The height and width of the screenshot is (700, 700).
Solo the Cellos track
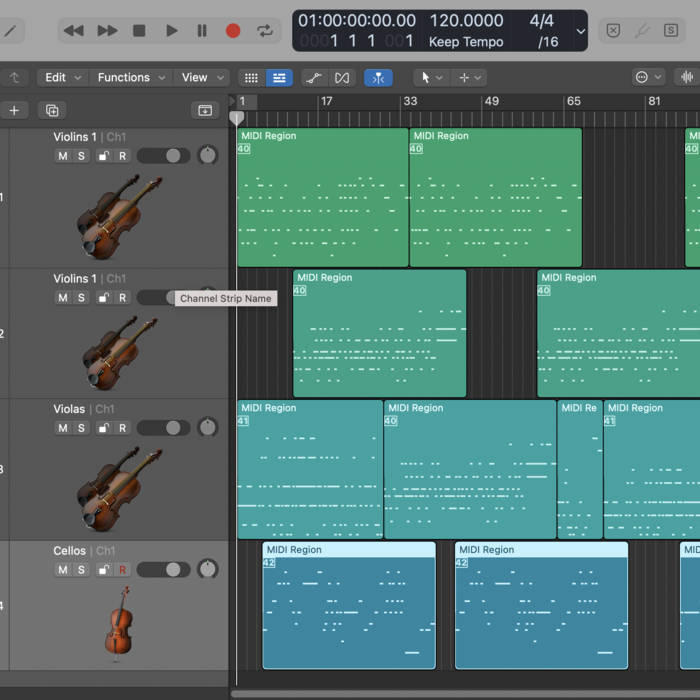coord(82,570)
